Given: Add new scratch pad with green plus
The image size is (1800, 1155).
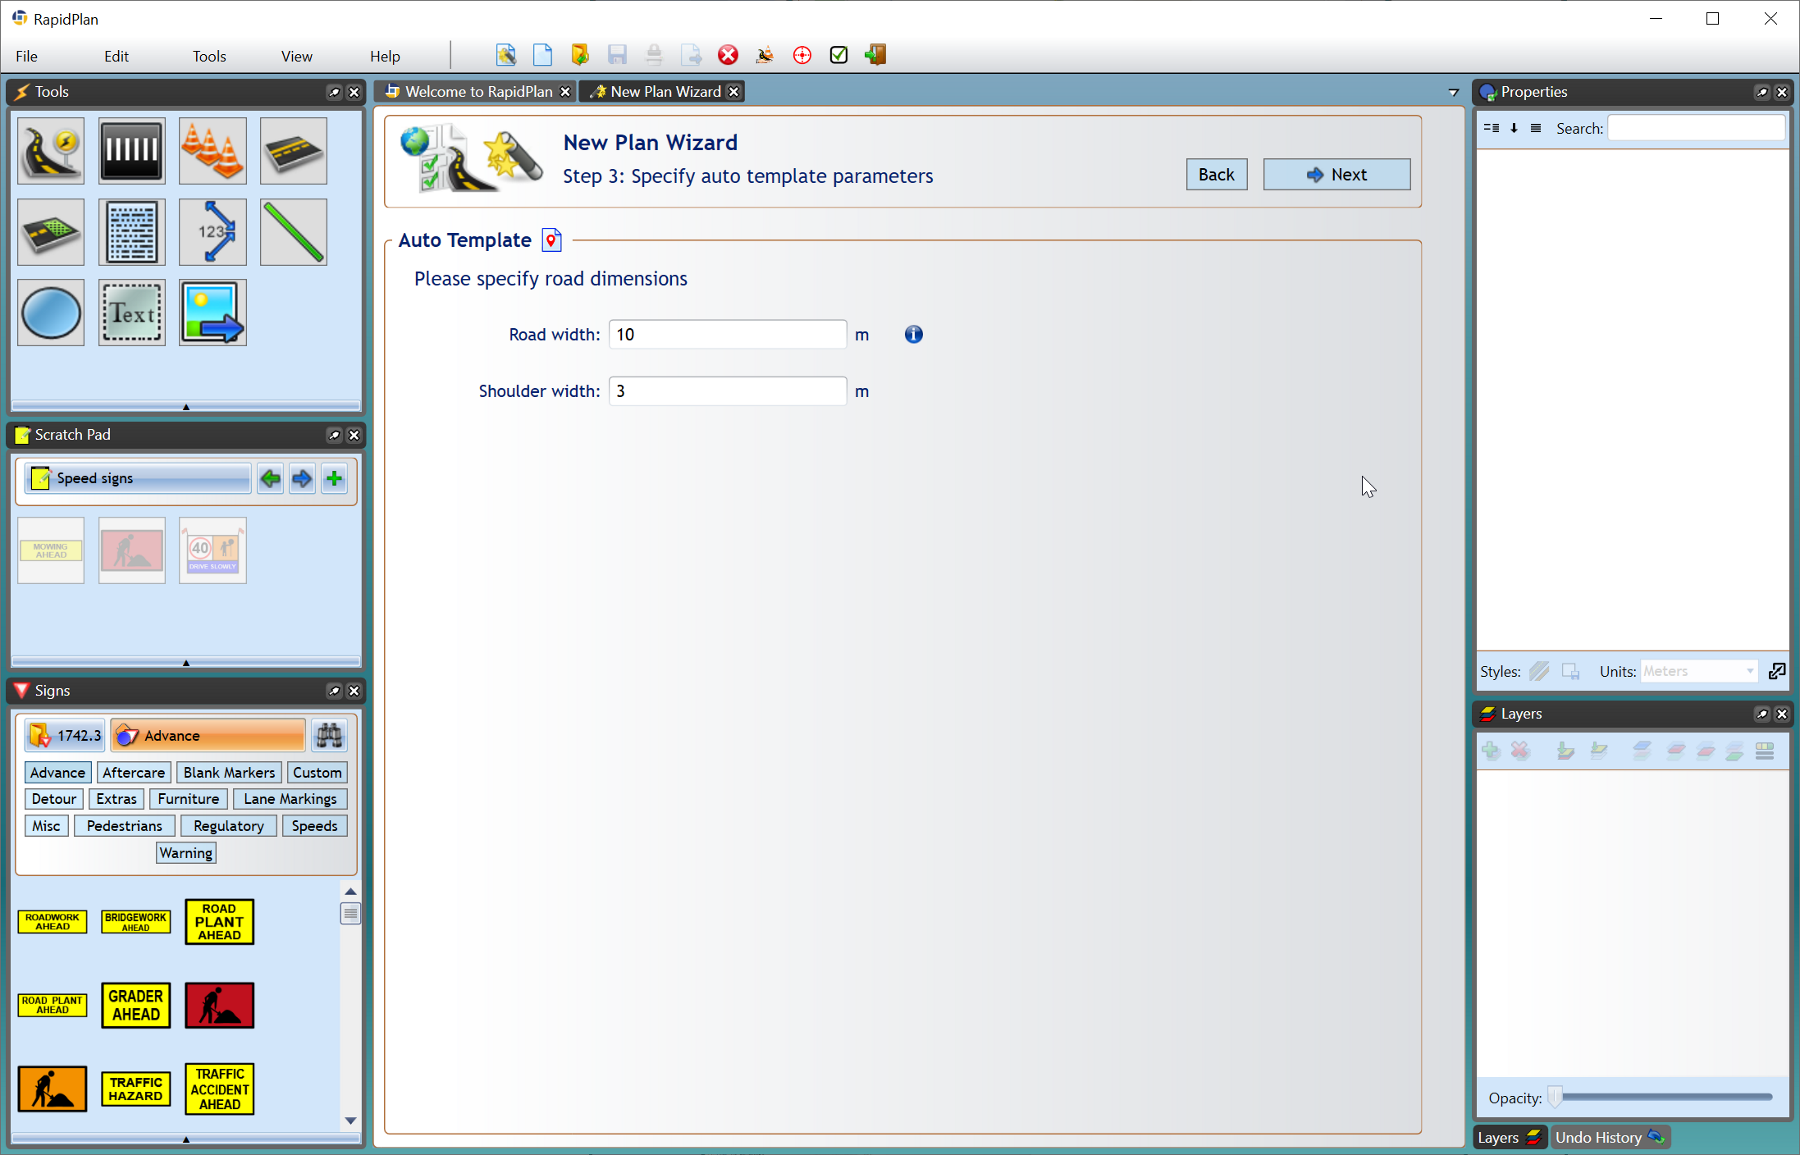Looking at the screenshot, I should [x=334, y=479].
